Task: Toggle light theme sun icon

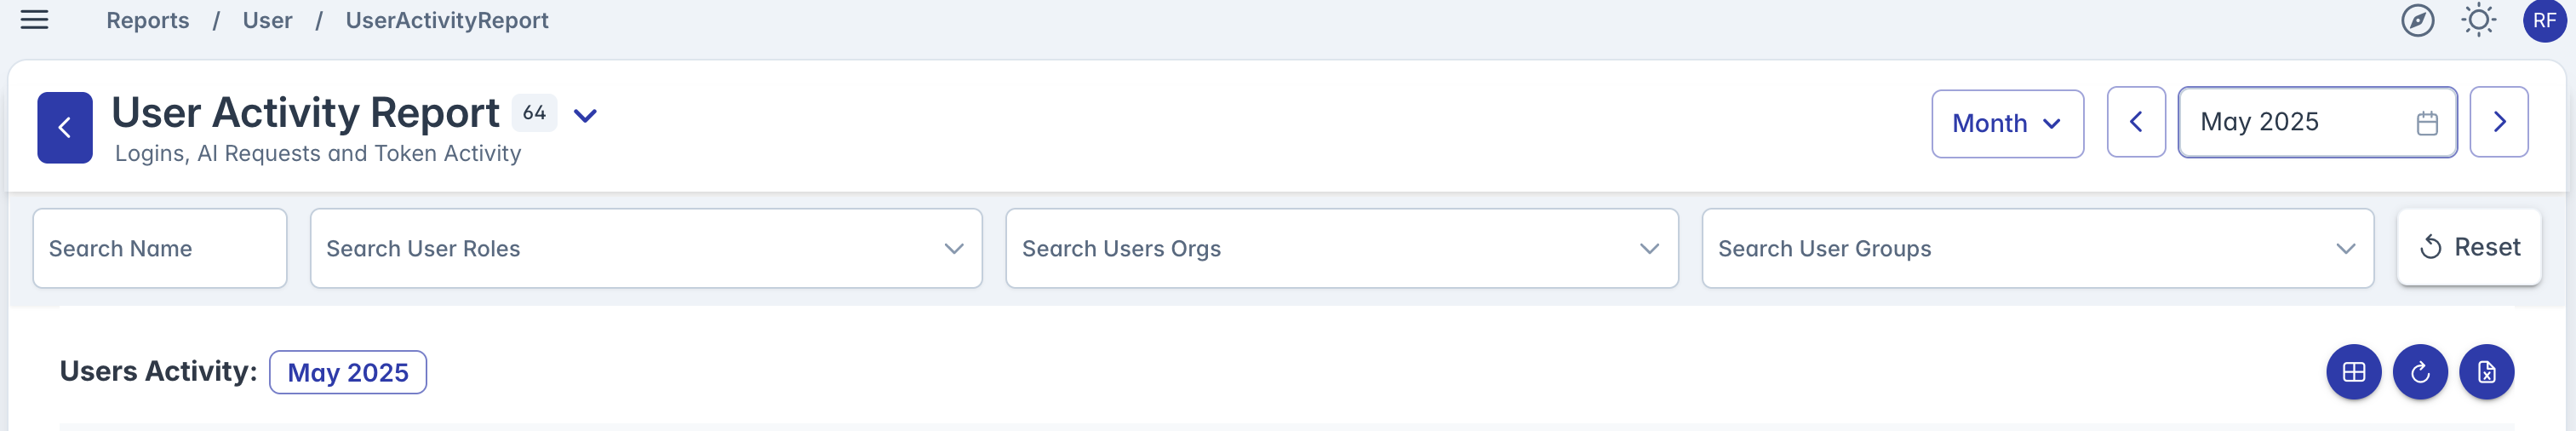Action: (2478, 20)
